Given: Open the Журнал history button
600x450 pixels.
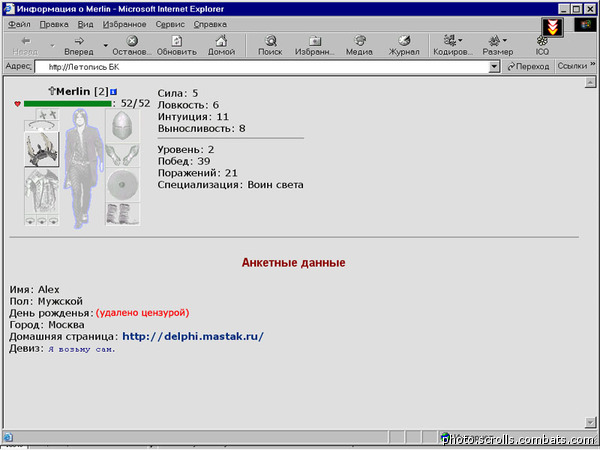Looking at the screenshot, I should [x=404, y=46].
